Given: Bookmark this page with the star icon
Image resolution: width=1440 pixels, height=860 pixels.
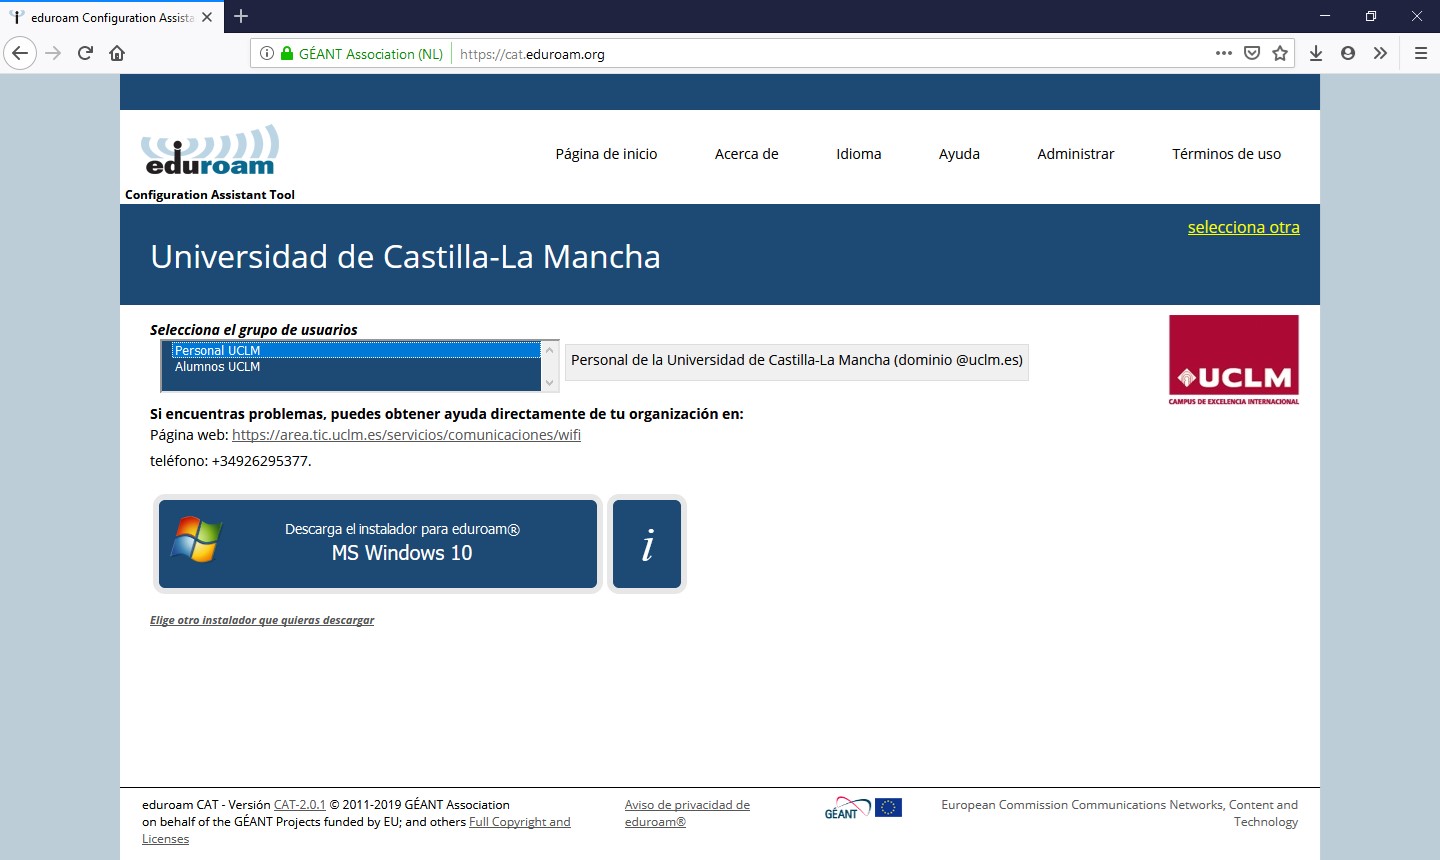Looking at the screenshot, I should click(1280, 53).
